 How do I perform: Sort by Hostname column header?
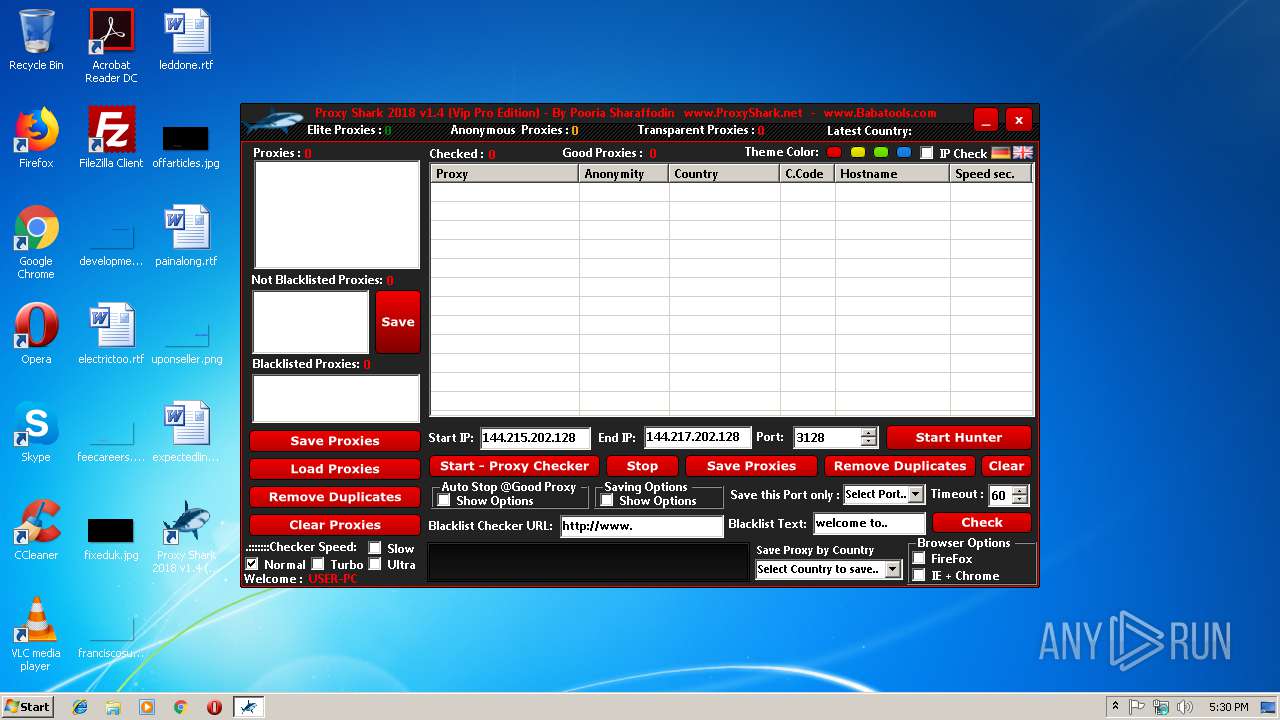893,174
